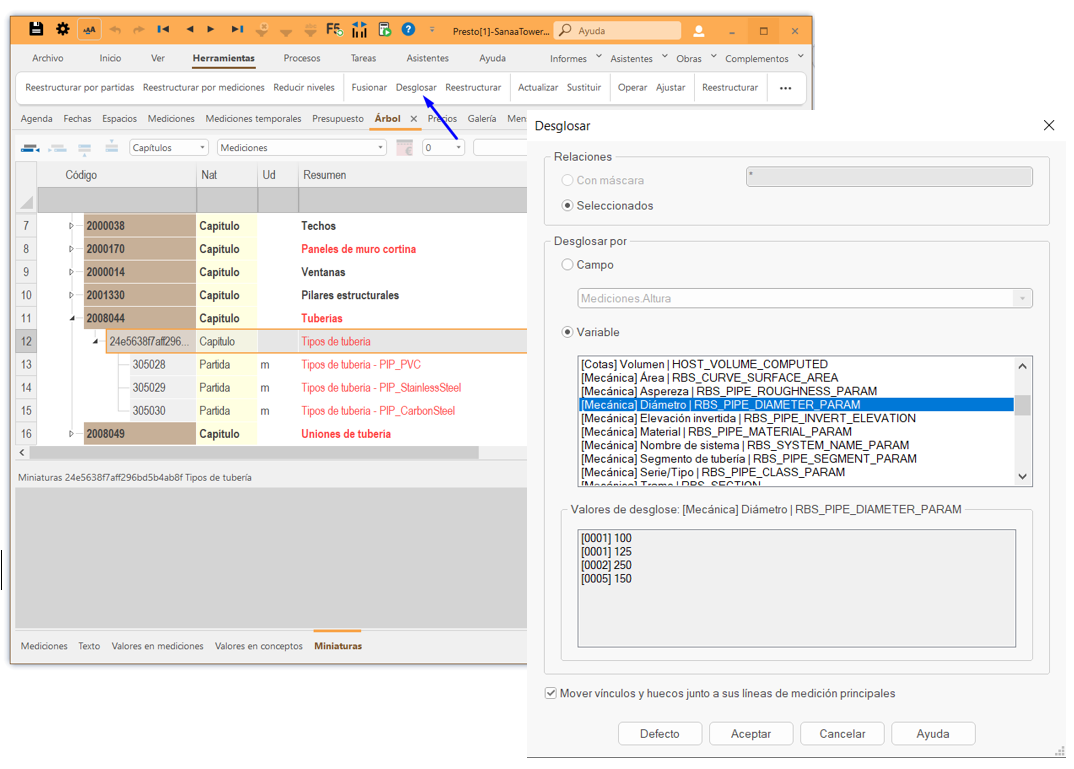Expand chapter 2000038 Techos

(71, 226)
